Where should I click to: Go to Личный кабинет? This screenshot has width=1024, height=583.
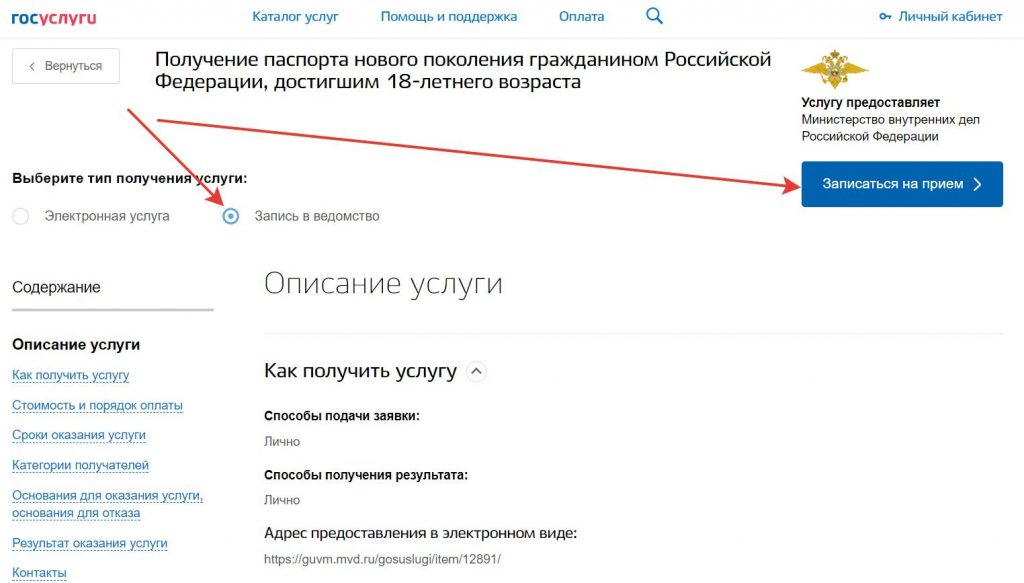(x=950, y=16)
